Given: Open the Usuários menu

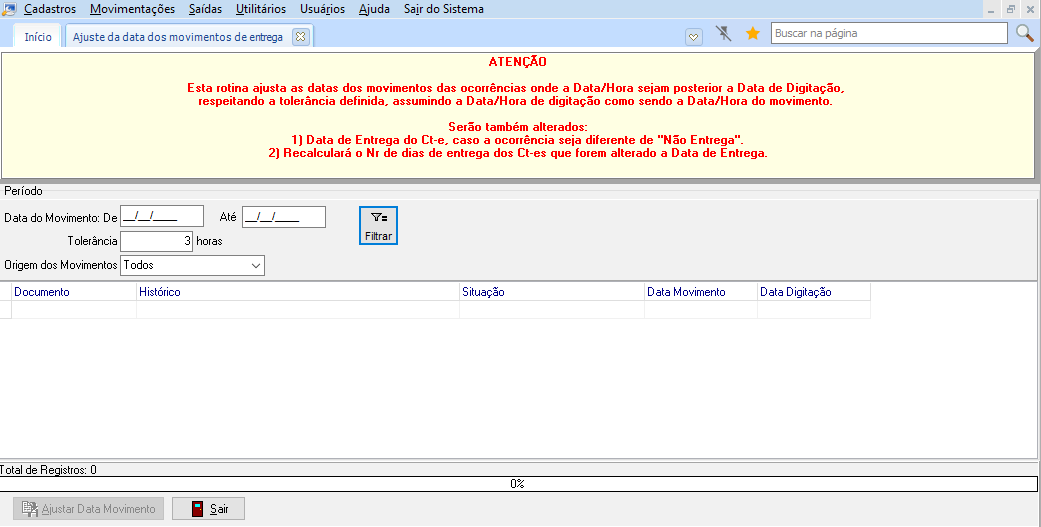Looking at the screenshot, I should pos(322,9).
